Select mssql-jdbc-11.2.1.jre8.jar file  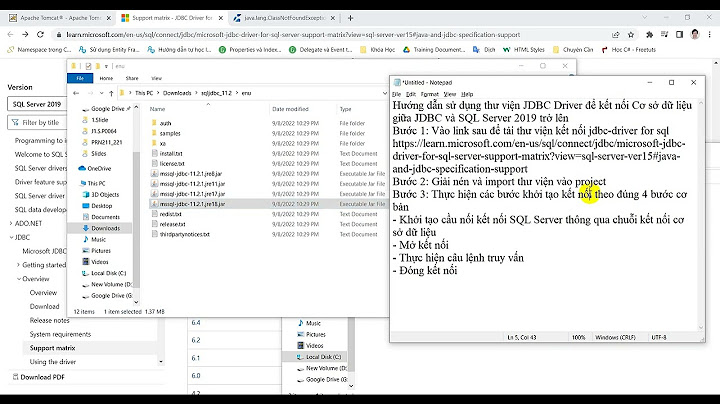(191, 174)
